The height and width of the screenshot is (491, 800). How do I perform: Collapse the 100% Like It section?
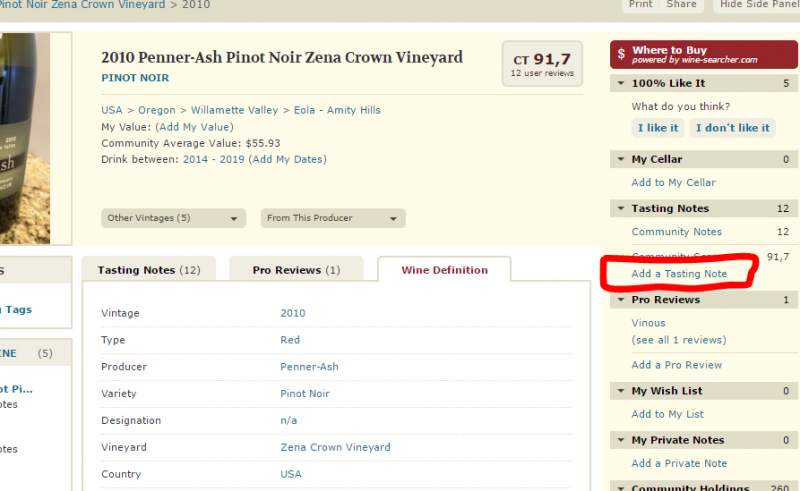(621, 83)
